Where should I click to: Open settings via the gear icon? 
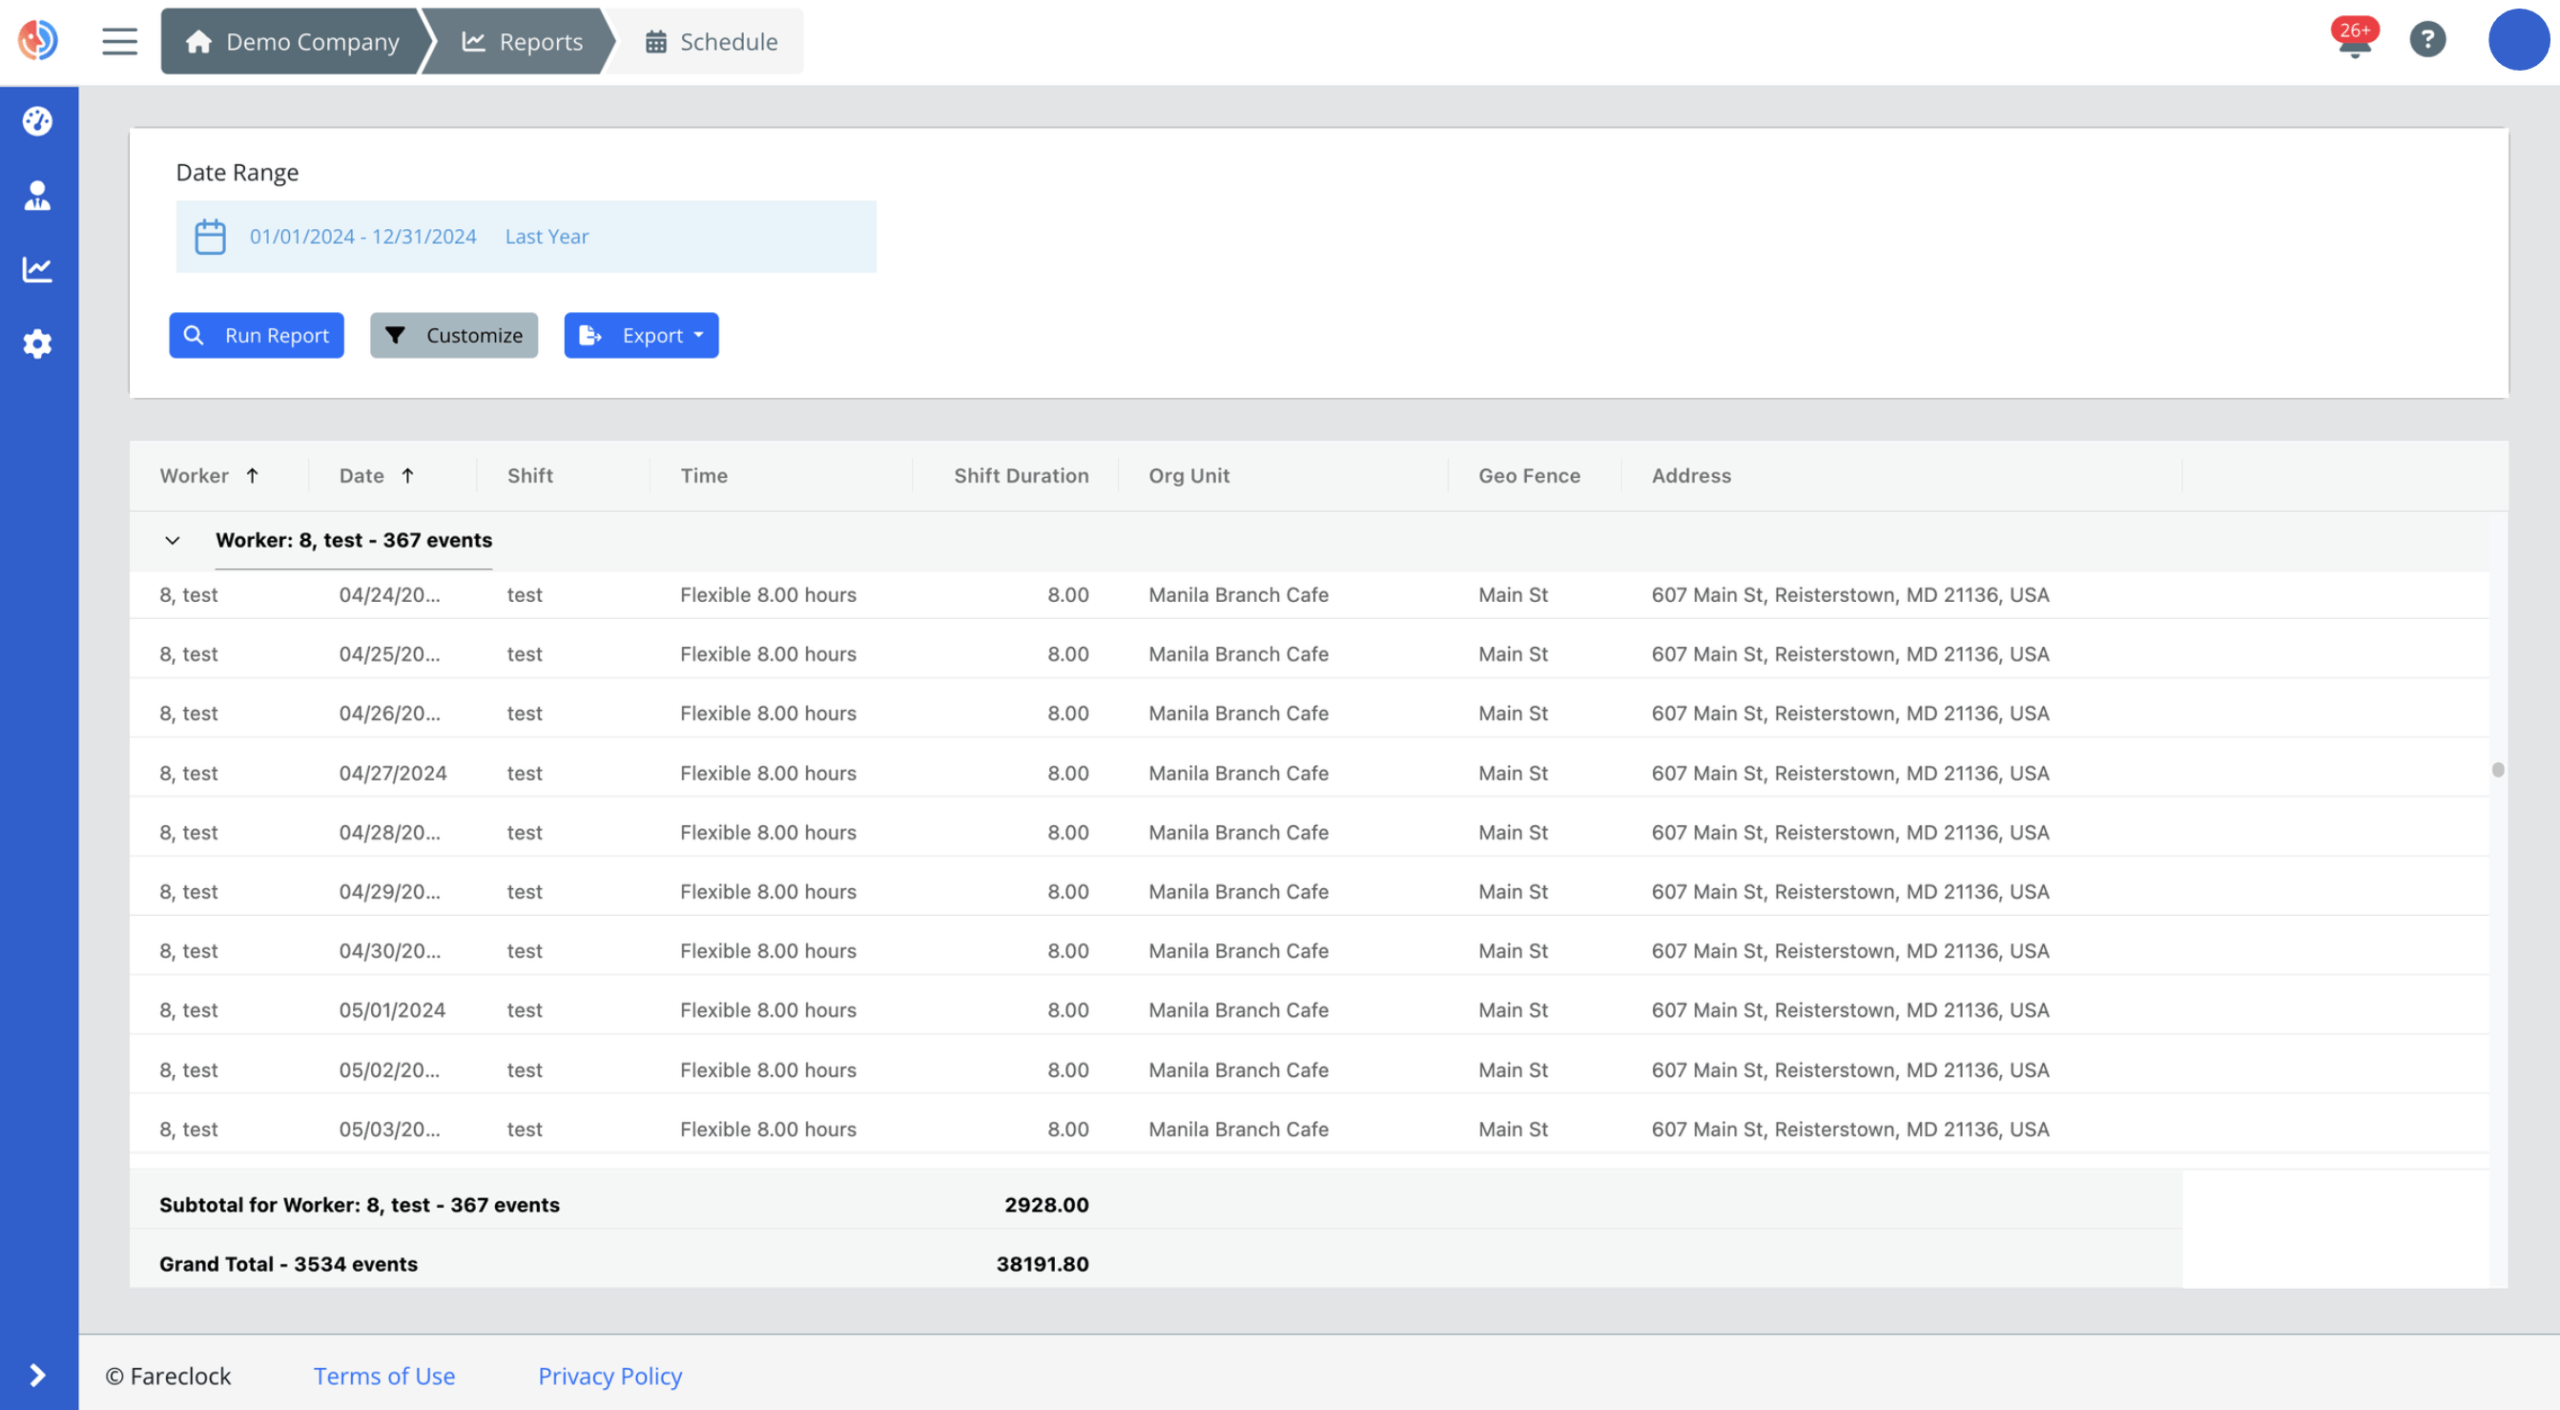click(37, 343)
